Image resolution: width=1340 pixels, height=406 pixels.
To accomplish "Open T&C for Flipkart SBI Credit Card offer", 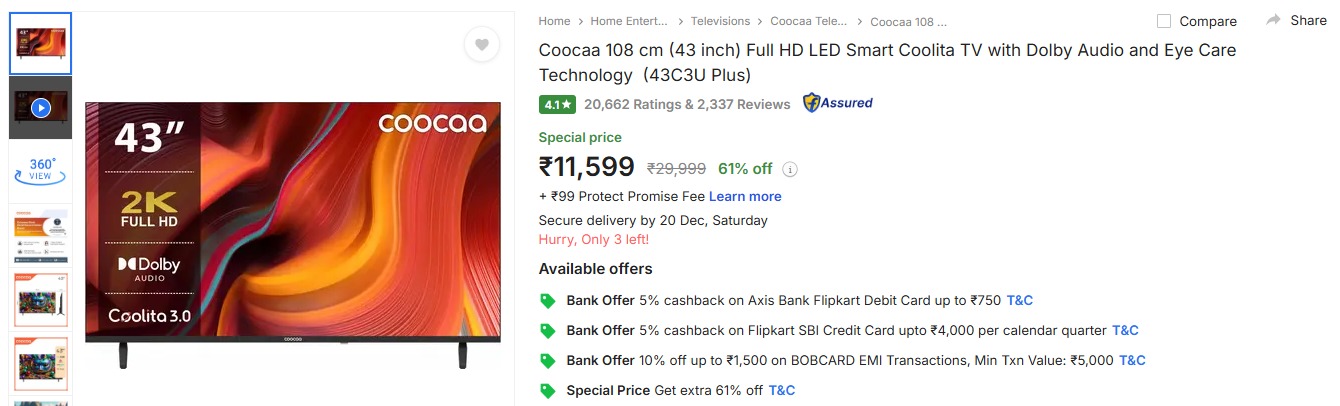I will click(x=1125, y=330).
